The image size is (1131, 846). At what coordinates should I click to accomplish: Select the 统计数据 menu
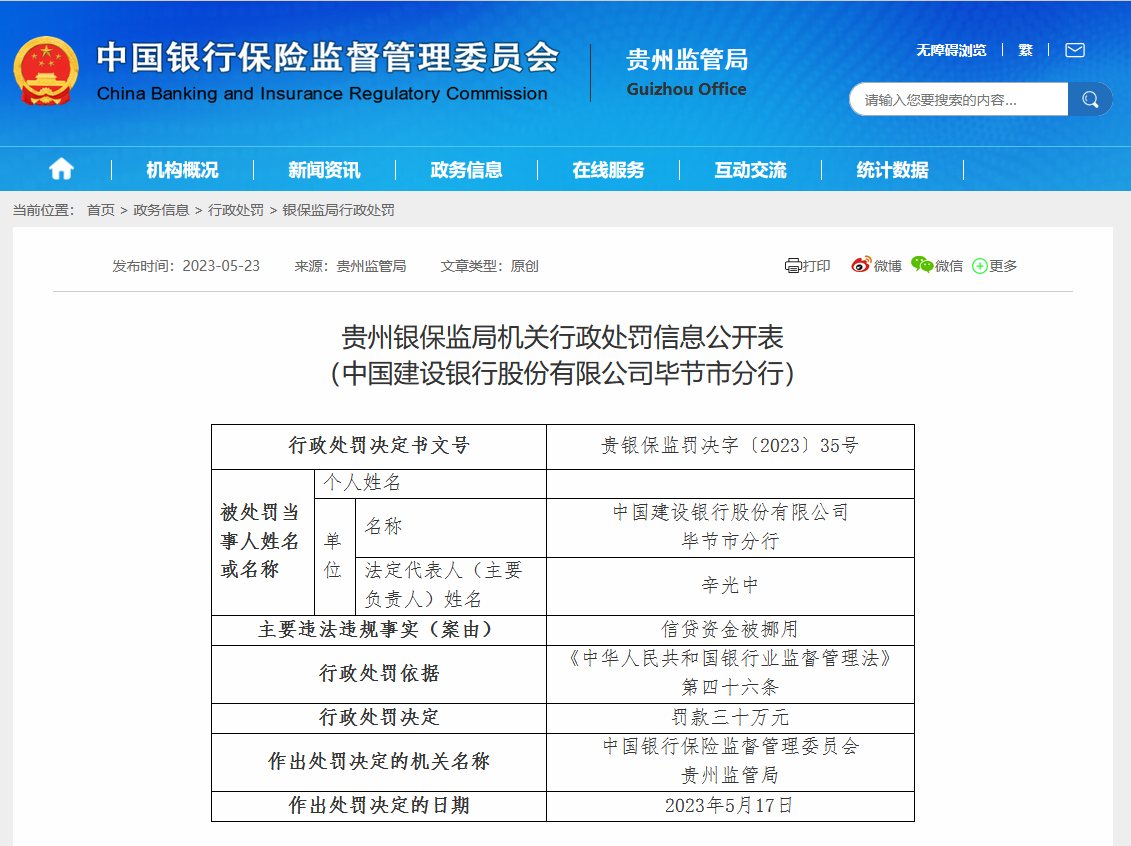892,170
